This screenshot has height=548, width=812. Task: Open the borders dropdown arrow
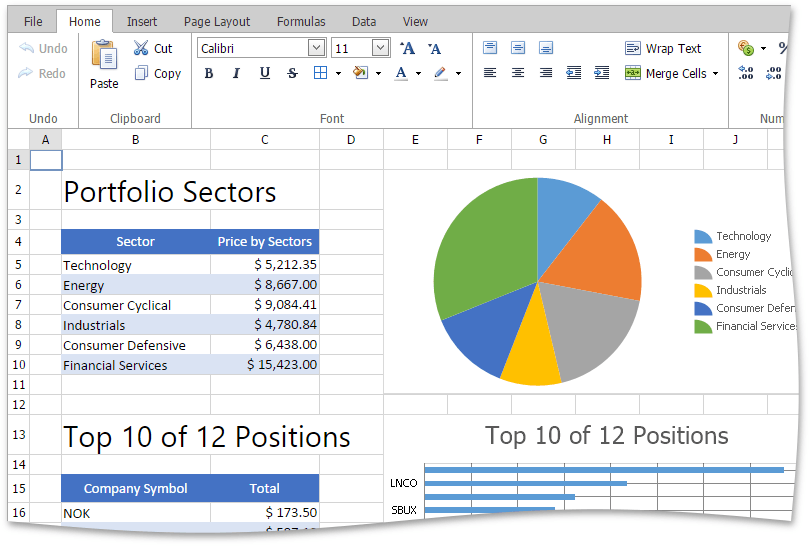pos(339,74)
